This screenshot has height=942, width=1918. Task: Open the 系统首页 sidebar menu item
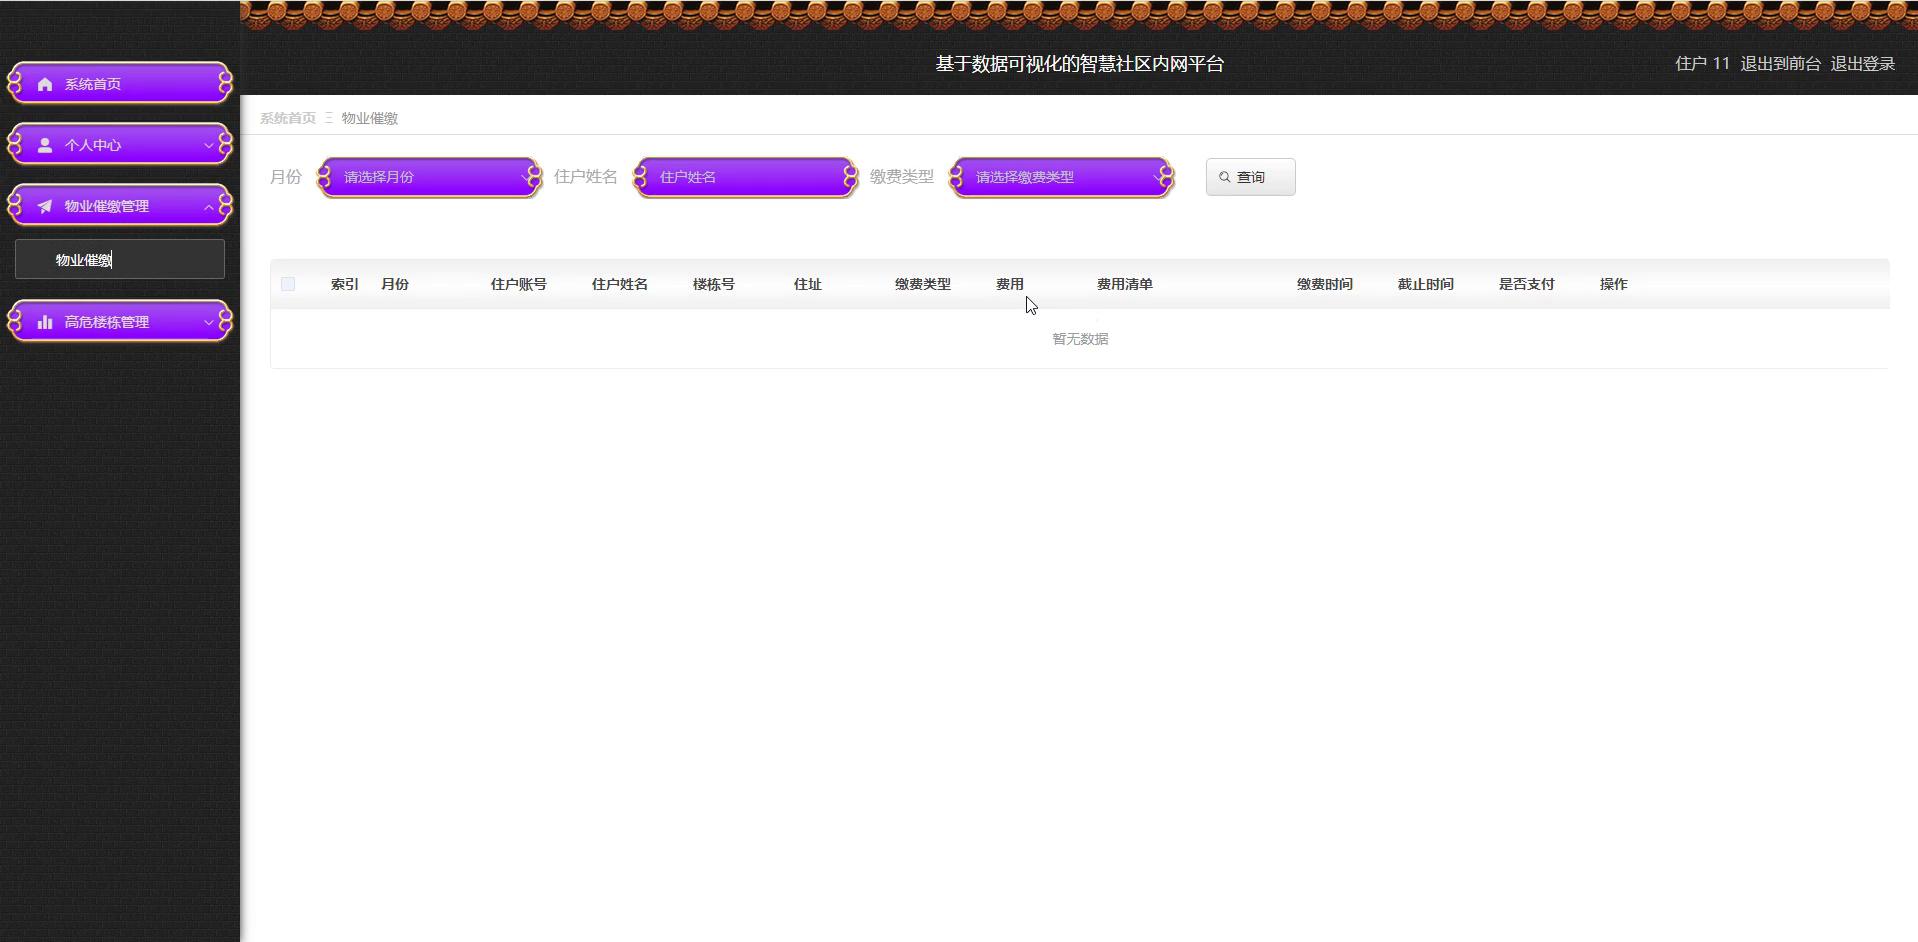120,84
